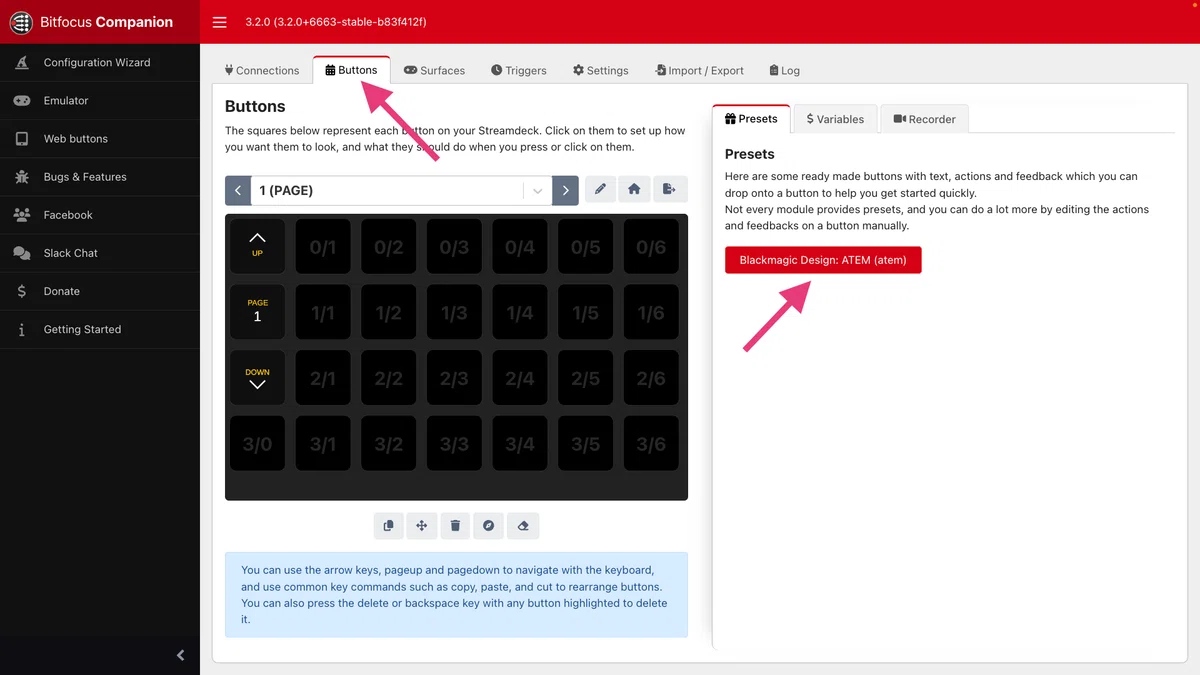Select button slot 2/1

coord(323,377)
